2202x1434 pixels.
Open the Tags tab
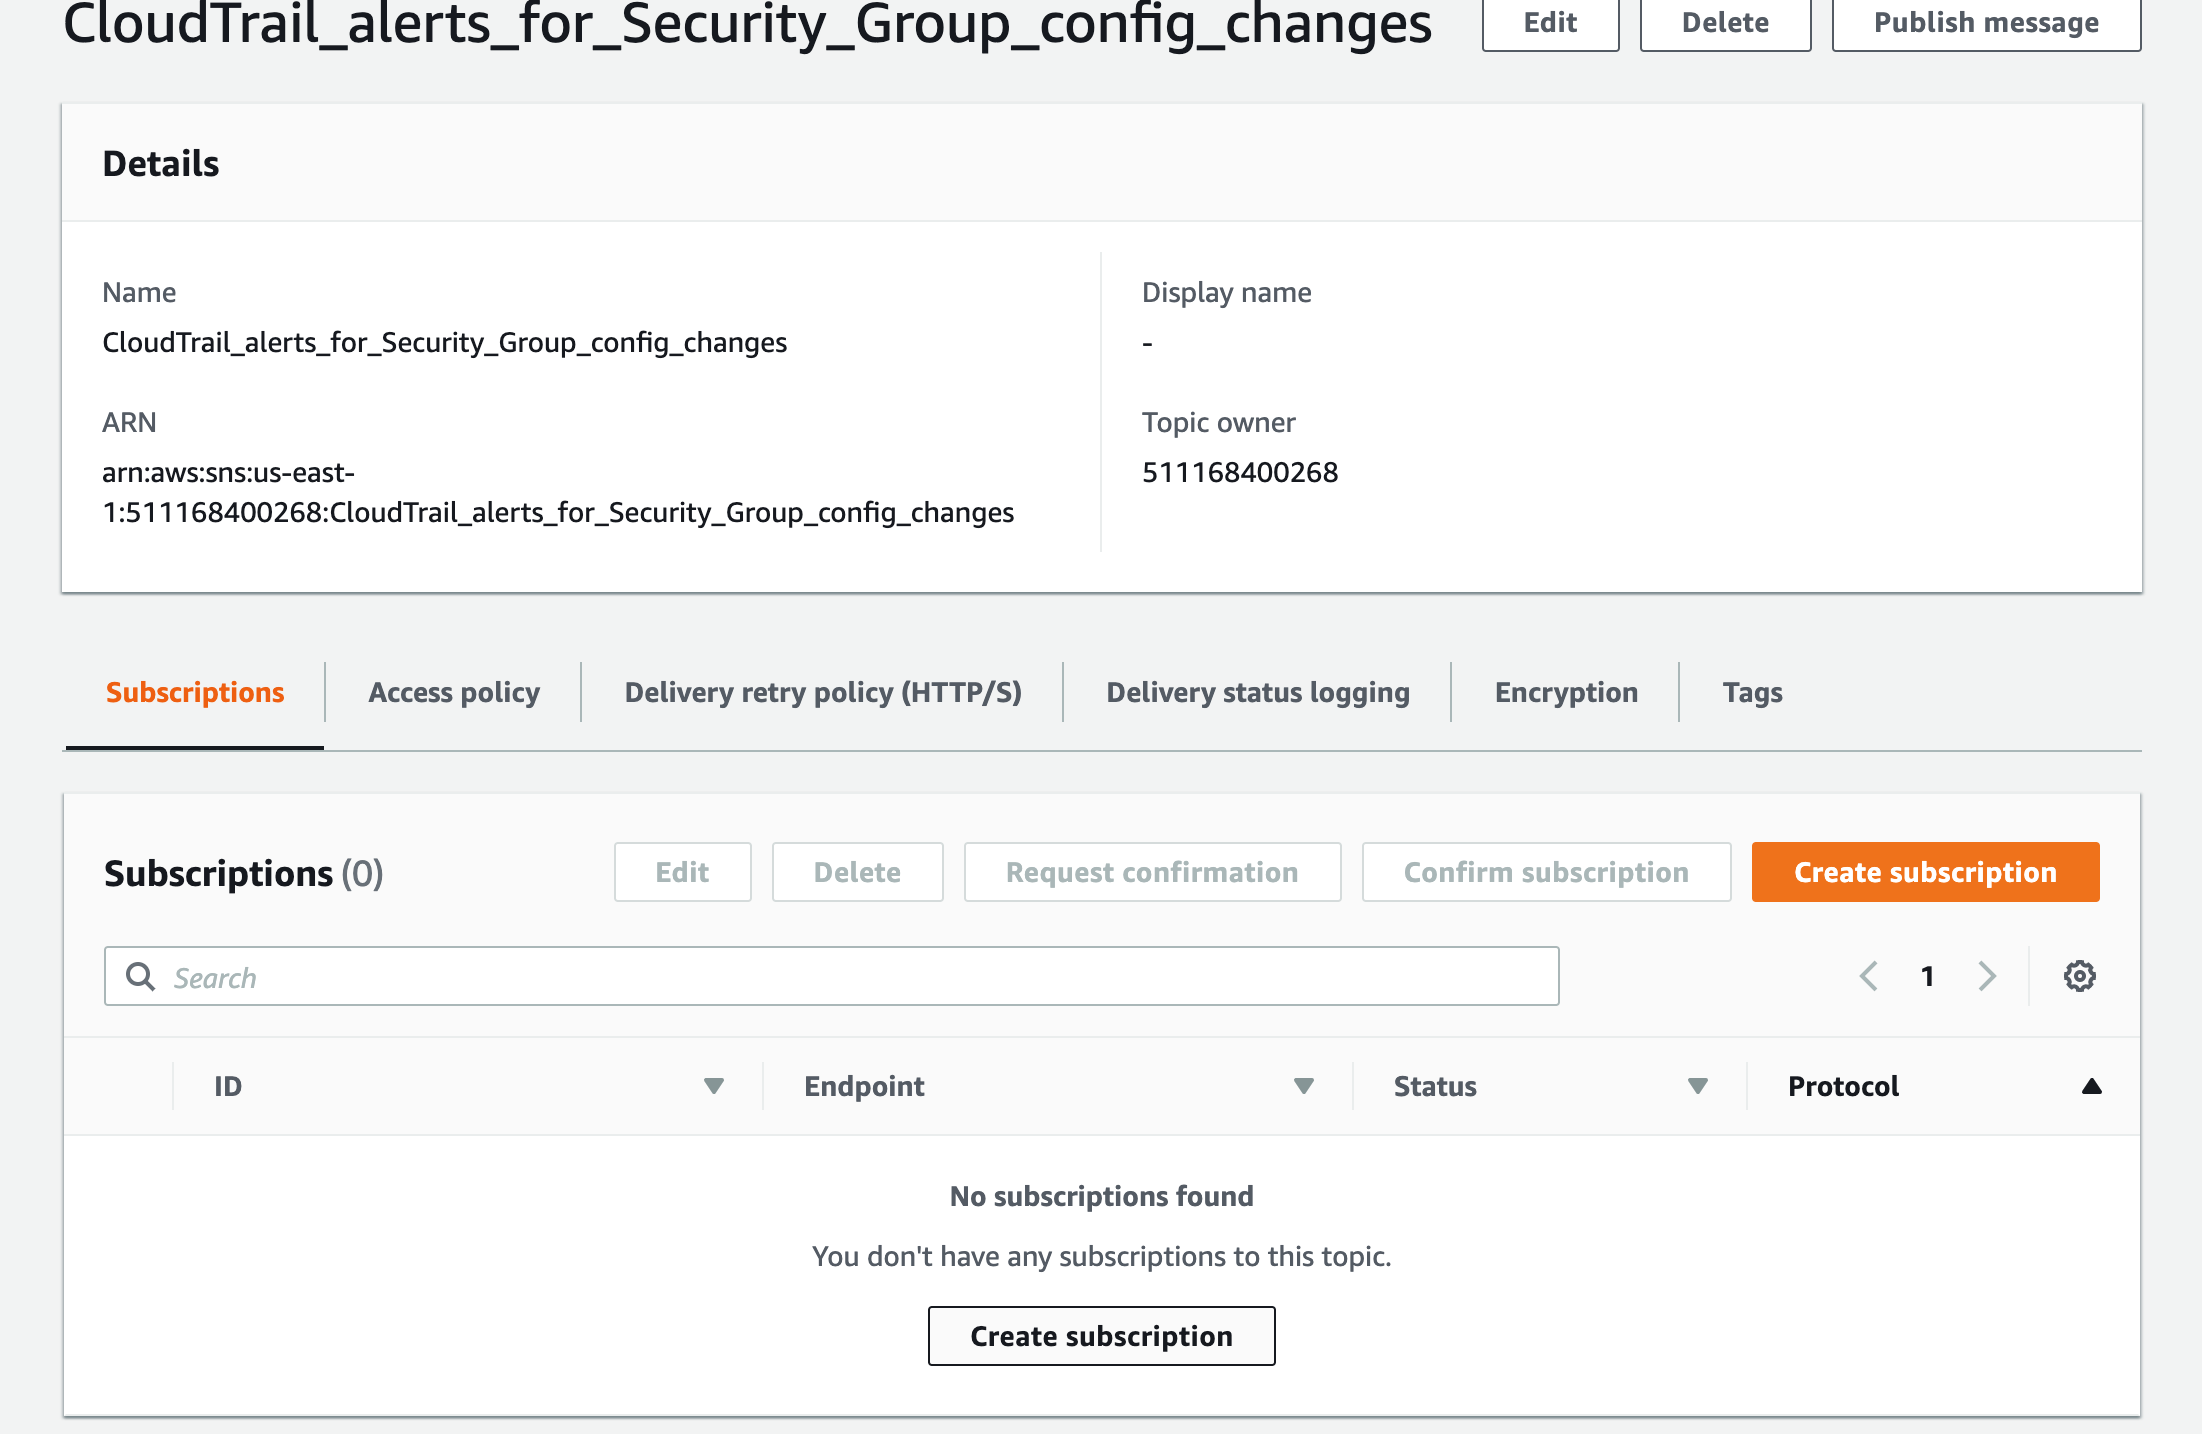pos(1752,692)
